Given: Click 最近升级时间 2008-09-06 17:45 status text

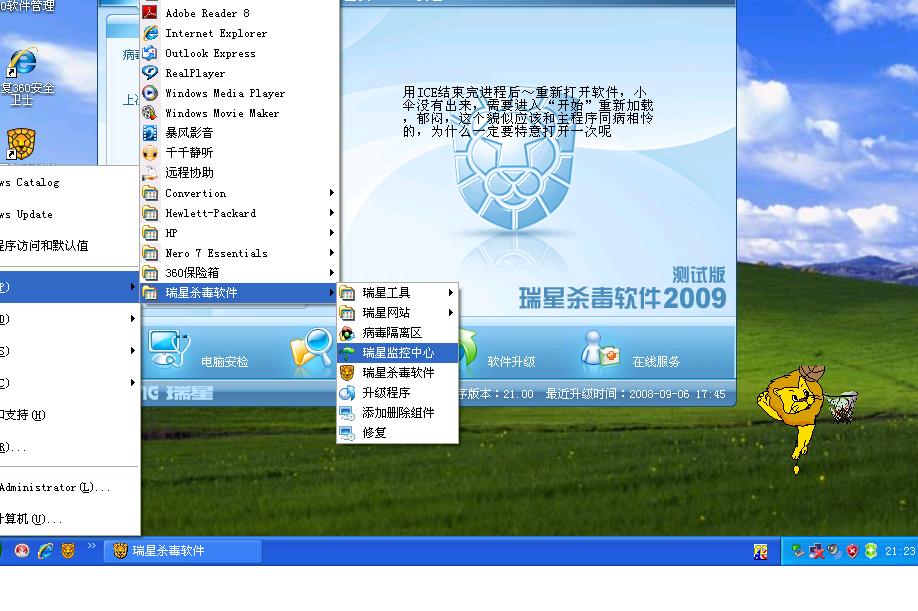Looking at the screenshot, I should [x=635, y=394].
